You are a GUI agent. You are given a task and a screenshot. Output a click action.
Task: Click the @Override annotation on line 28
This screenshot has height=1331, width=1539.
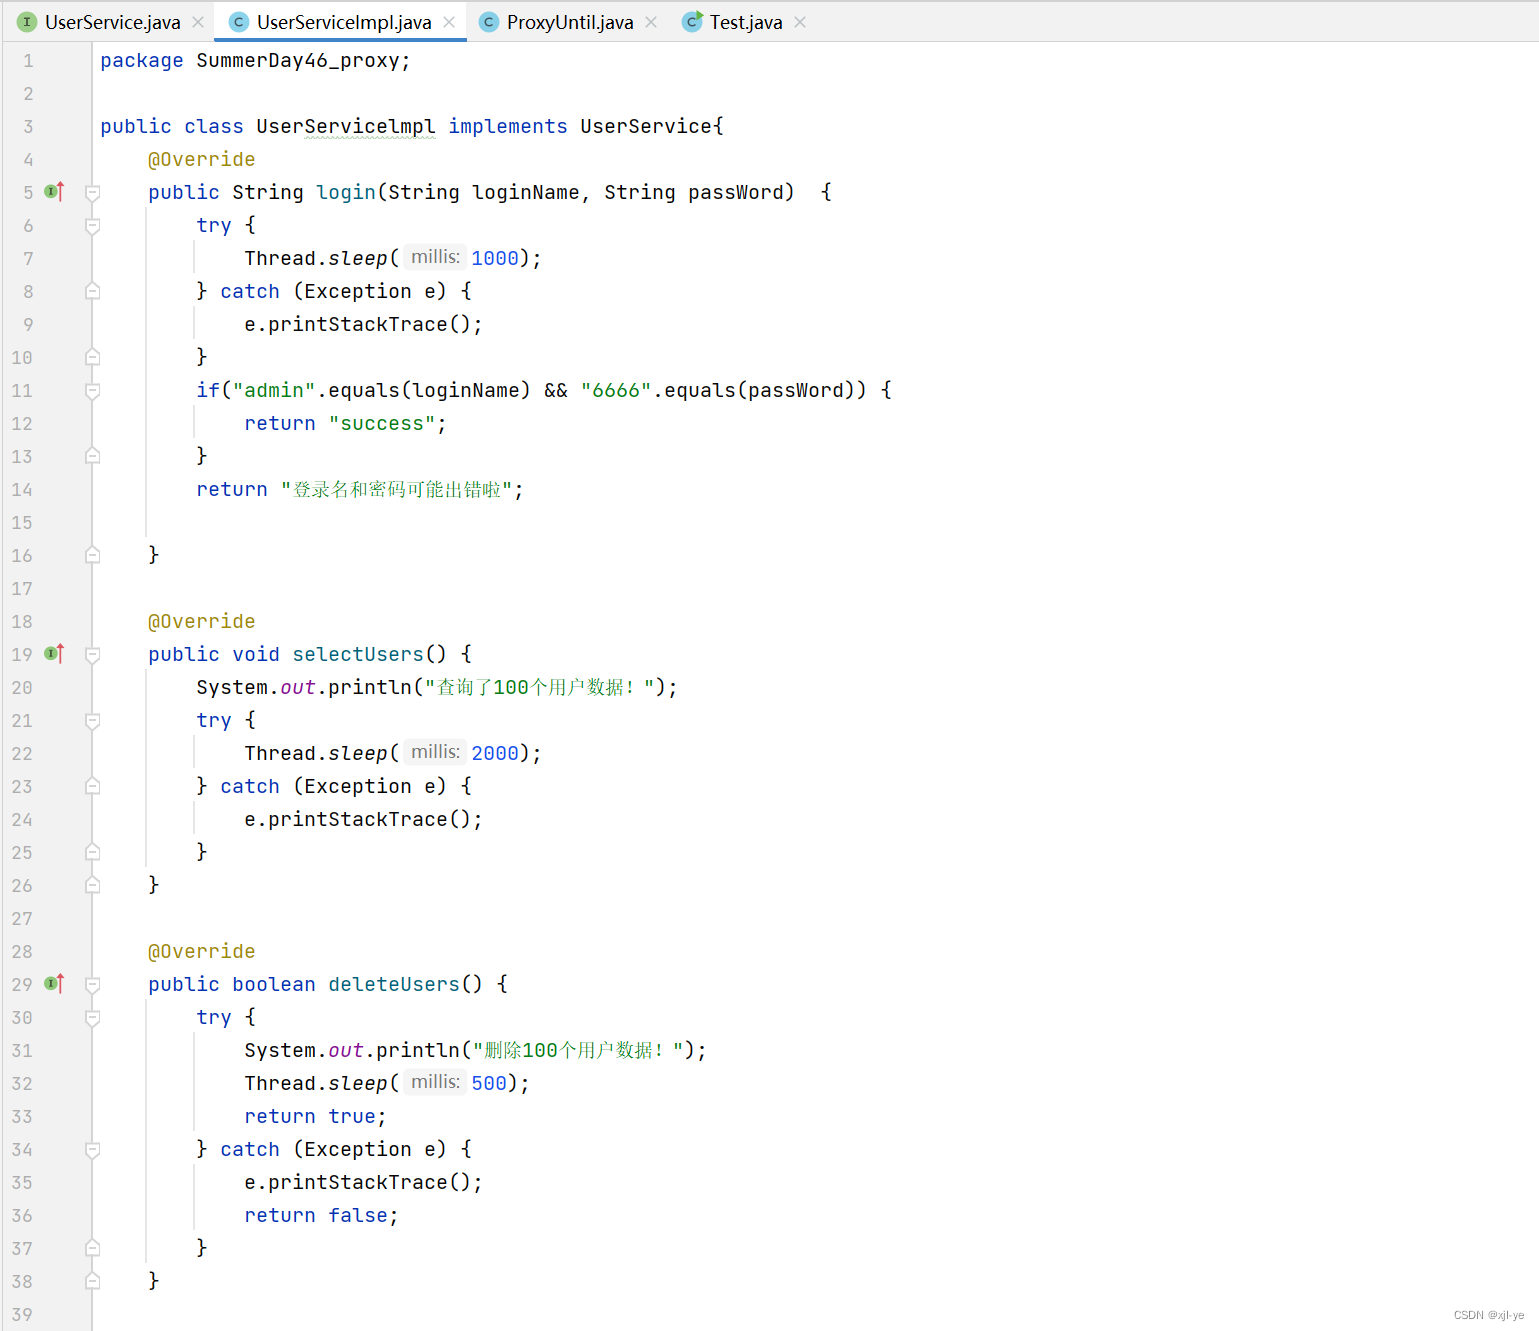point(202,951)
